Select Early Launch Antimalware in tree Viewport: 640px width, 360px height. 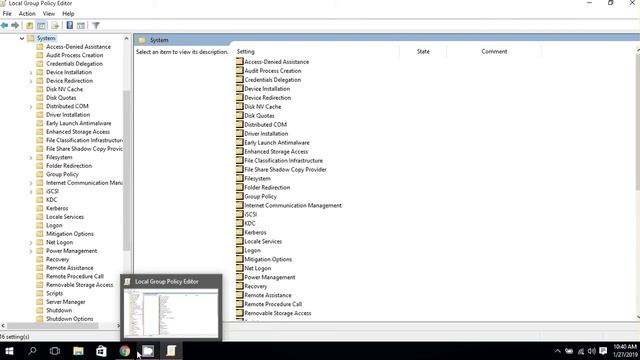tap(78, 123)
